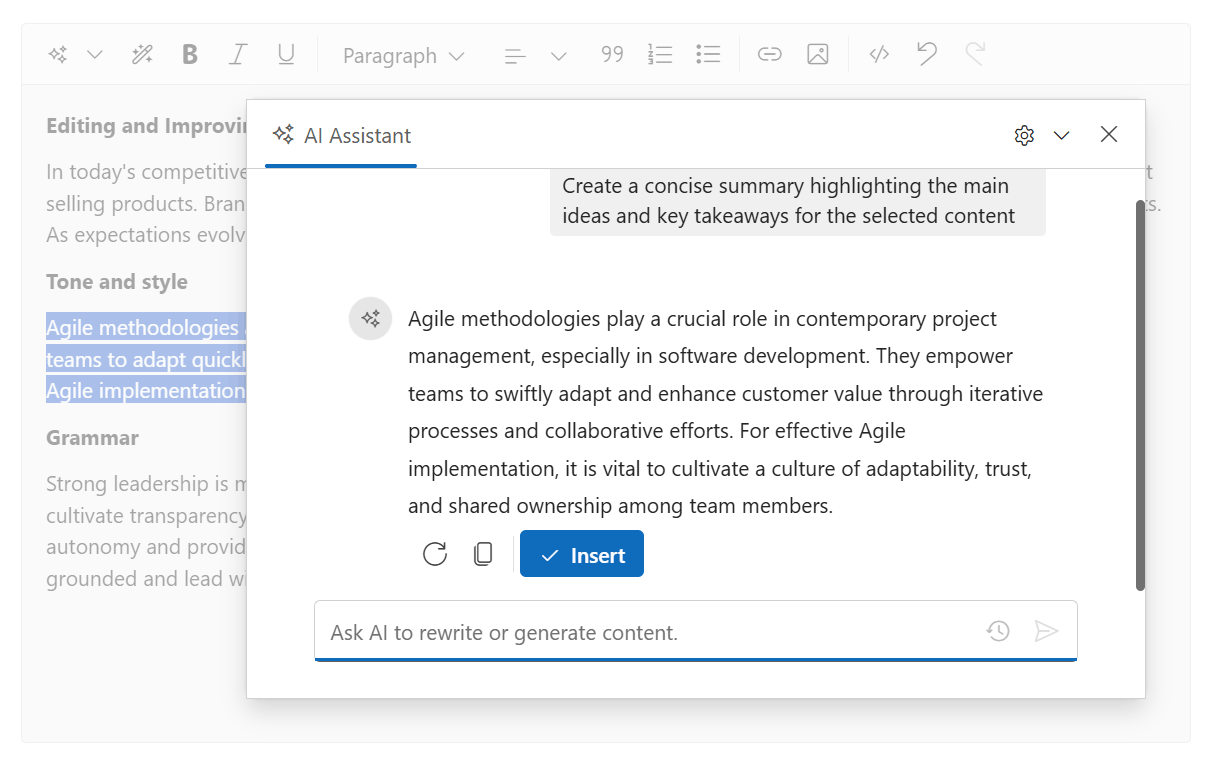Expand the AI Assistant settings chevron
This screenshot has width=1215, height=763.
(1062, 135)
